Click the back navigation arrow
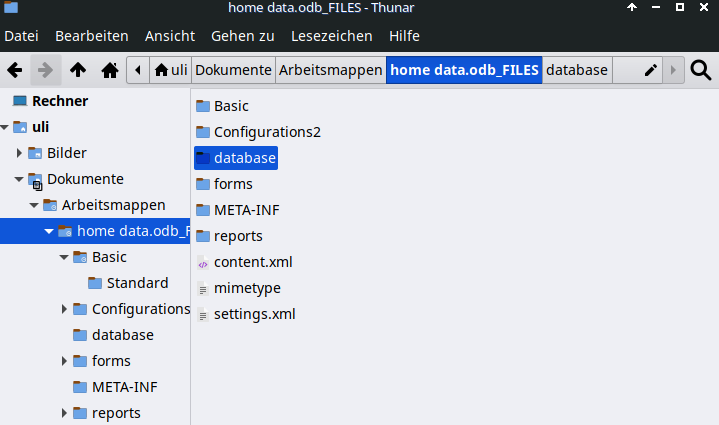This screenshot has width=719, height=425. [x=14, y=70]
